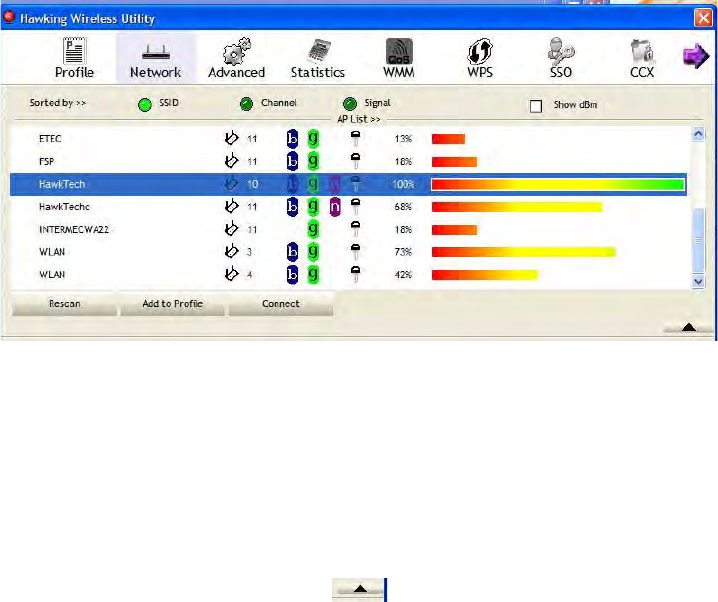Switch to the WMM tab label
The width and height of the screenshot is (718, 602).
(399, 72)
